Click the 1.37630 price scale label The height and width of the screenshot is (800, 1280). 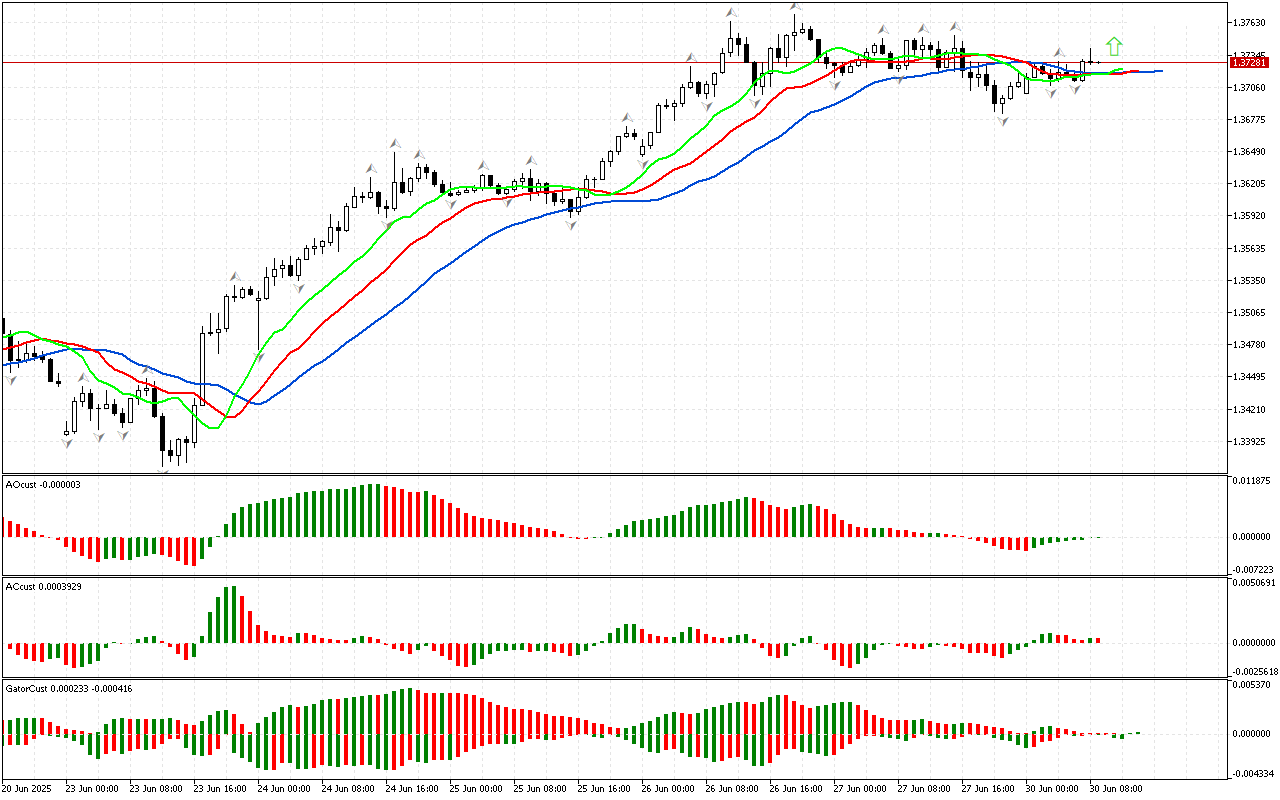1249,22
